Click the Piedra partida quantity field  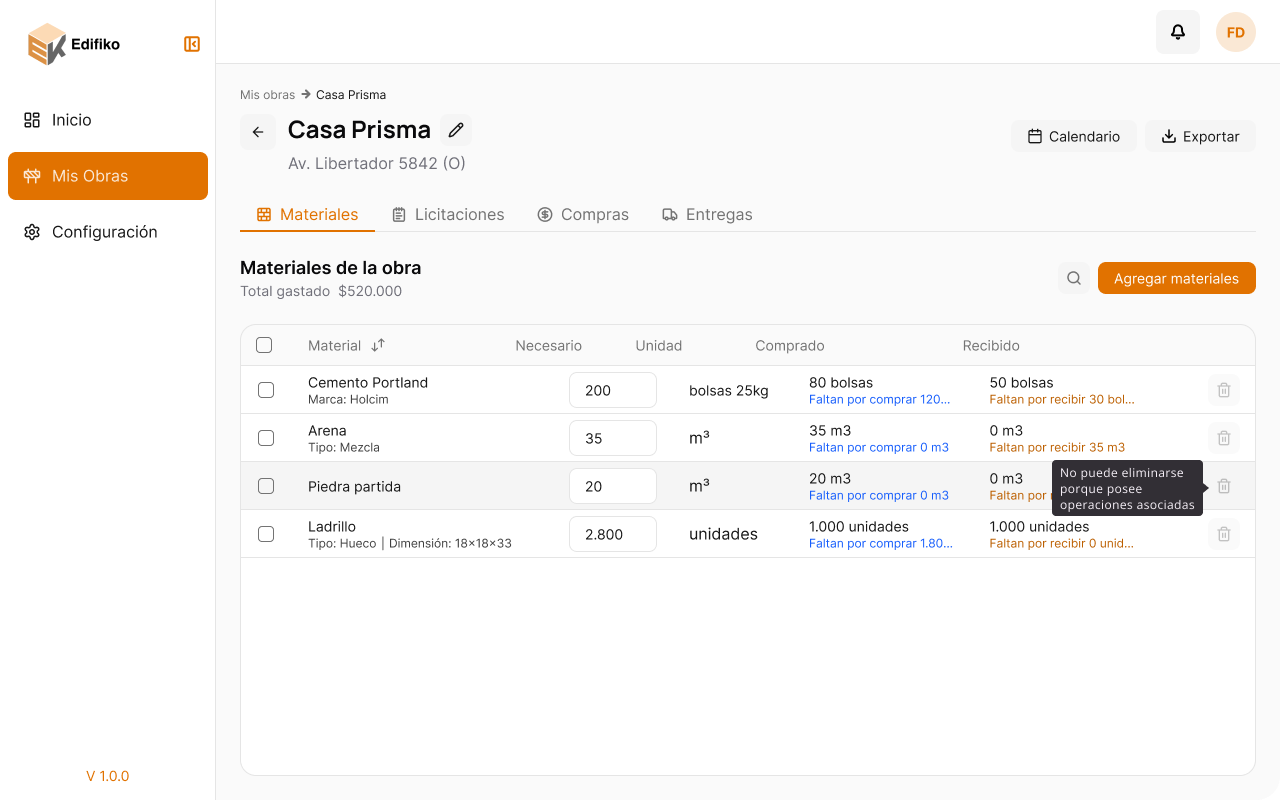point(613,486)
